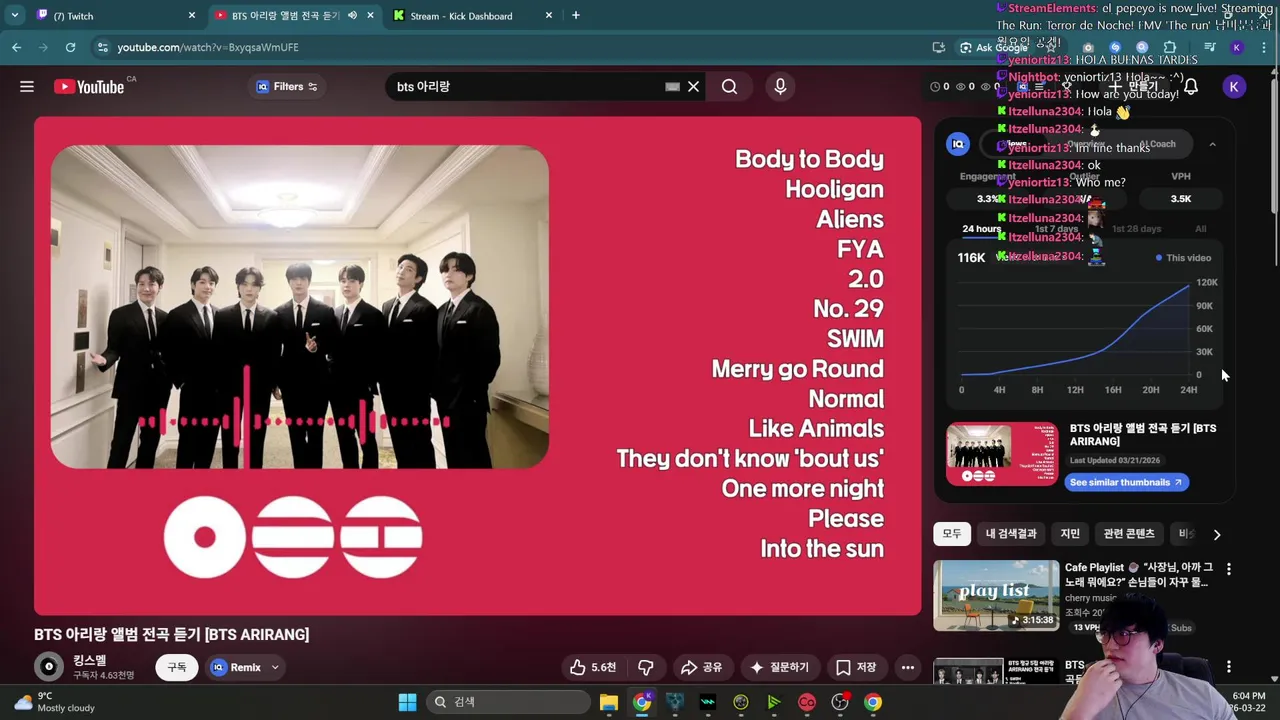
Task: Select the 지민 filter chip
Action: click(x=1070, y=534)
